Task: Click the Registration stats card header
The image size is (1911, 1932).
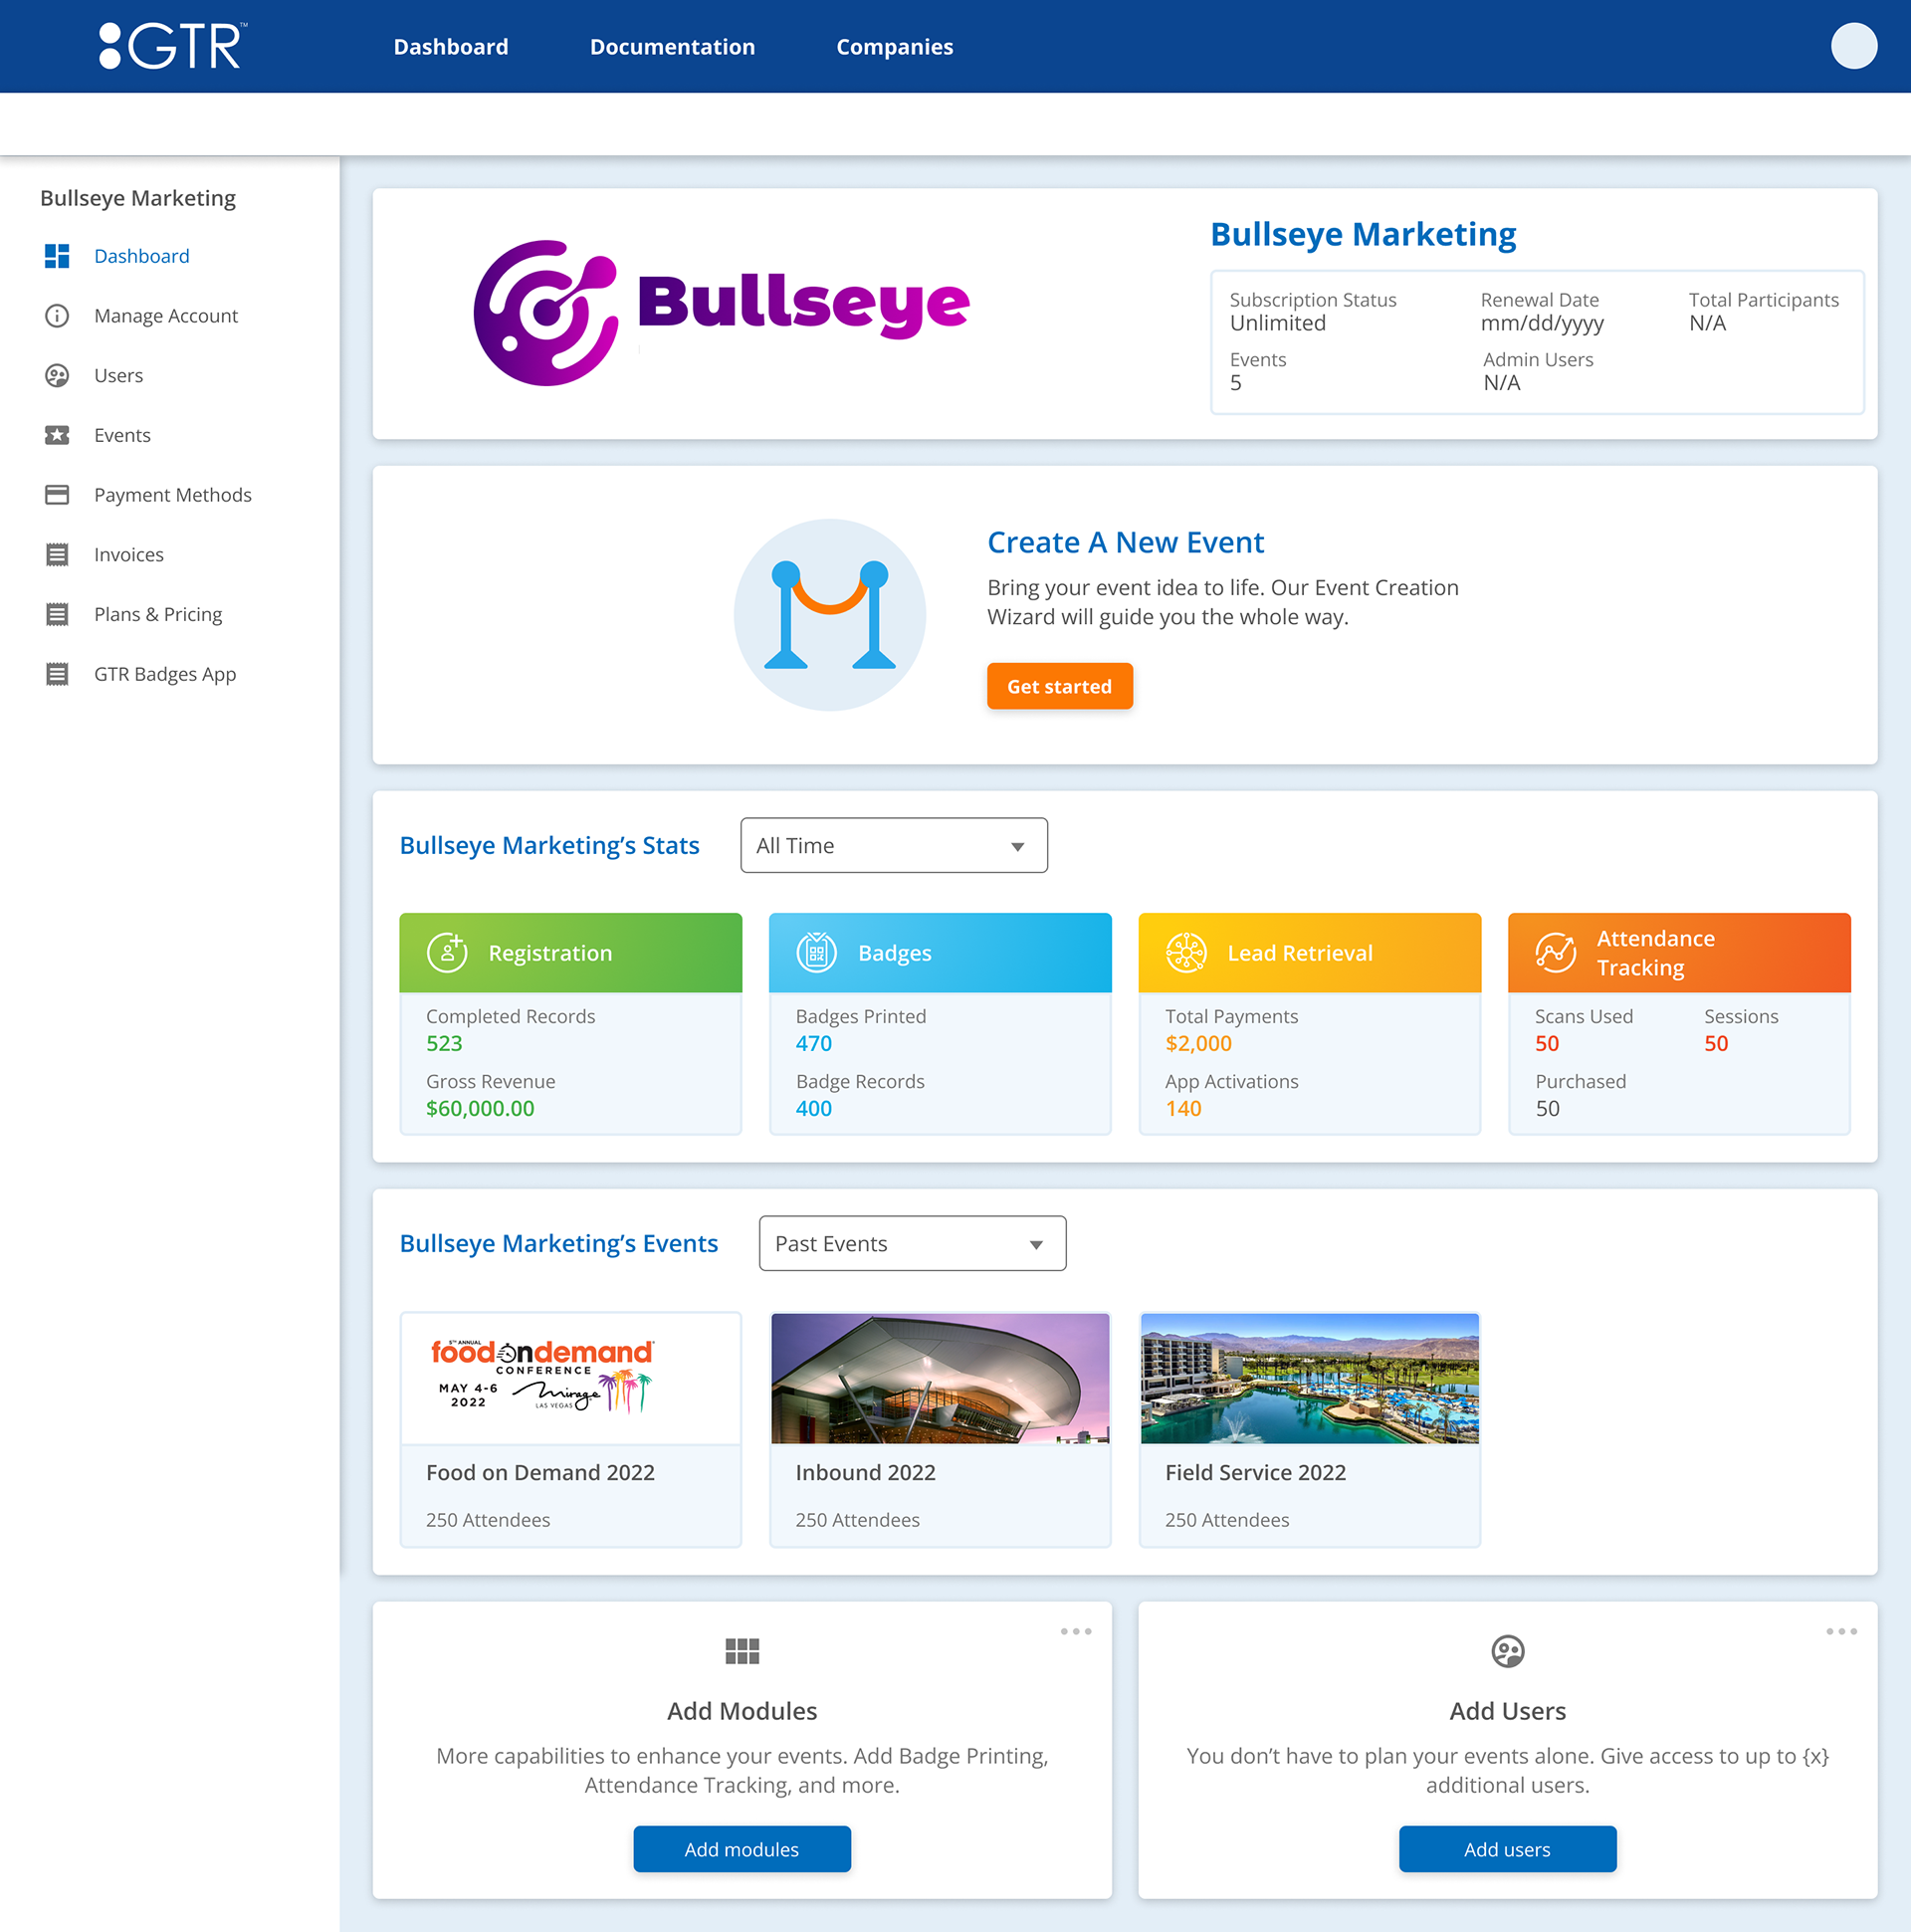Action: pyautogui.click(x=571, y=952)
